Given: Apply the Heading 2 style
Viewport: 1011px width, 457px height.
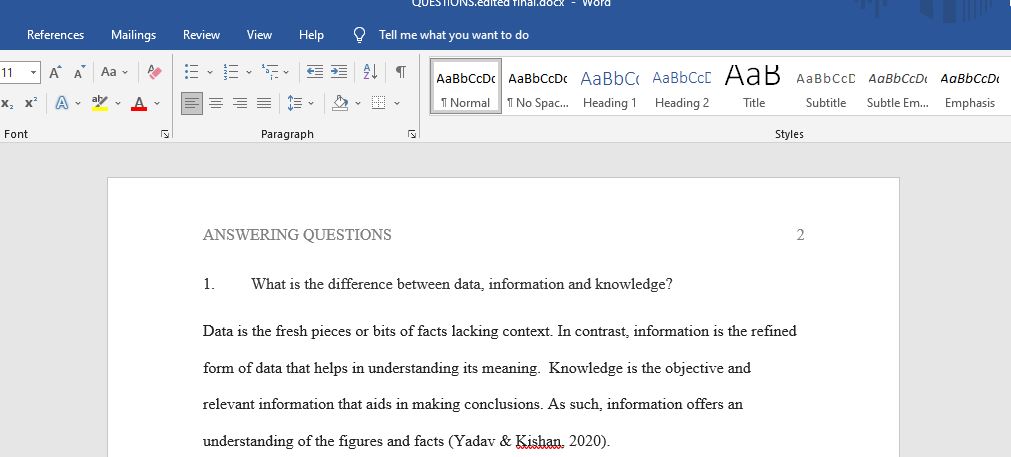Looking at the screenshot, I should [682, 86].
